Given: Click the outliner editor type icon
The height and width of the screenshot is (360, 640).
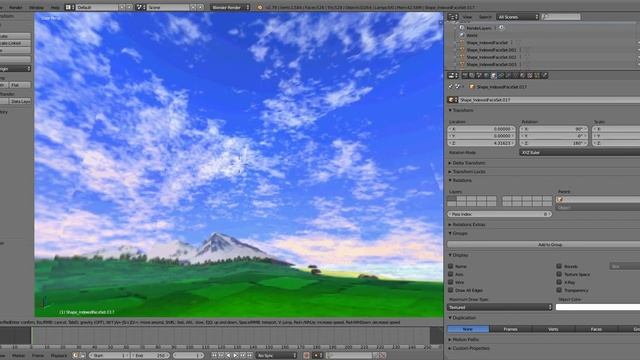Looking at the screenshot, I should click(x=453, y=17).
